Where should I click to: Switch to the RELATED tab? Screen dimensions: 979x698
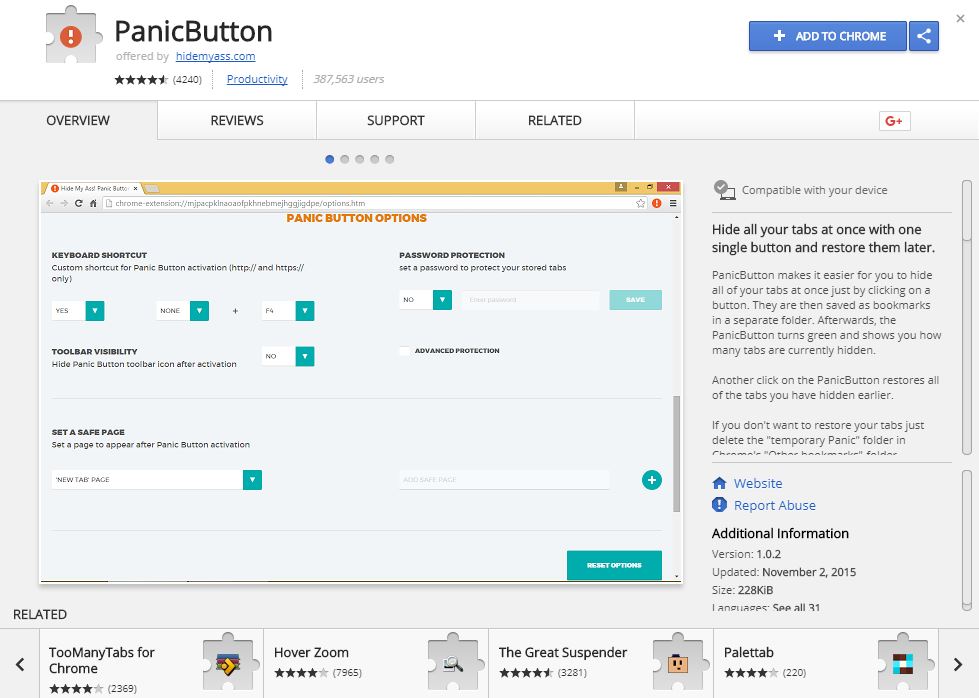click(554, 120)
